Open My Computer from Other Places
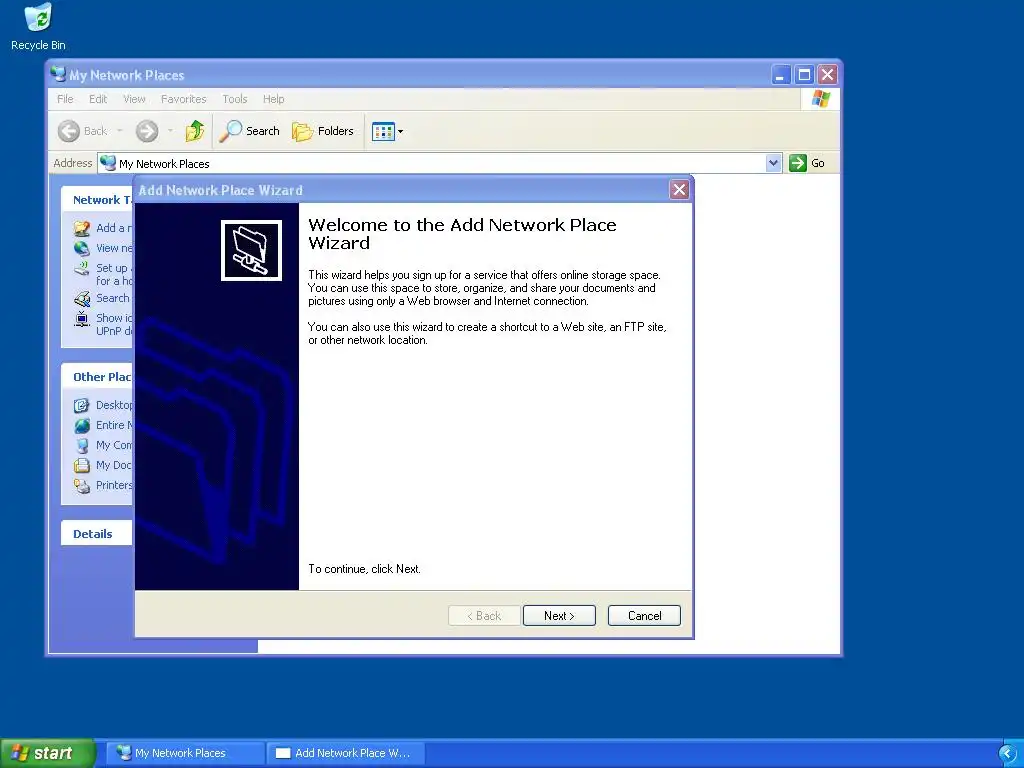 point(103,445)
